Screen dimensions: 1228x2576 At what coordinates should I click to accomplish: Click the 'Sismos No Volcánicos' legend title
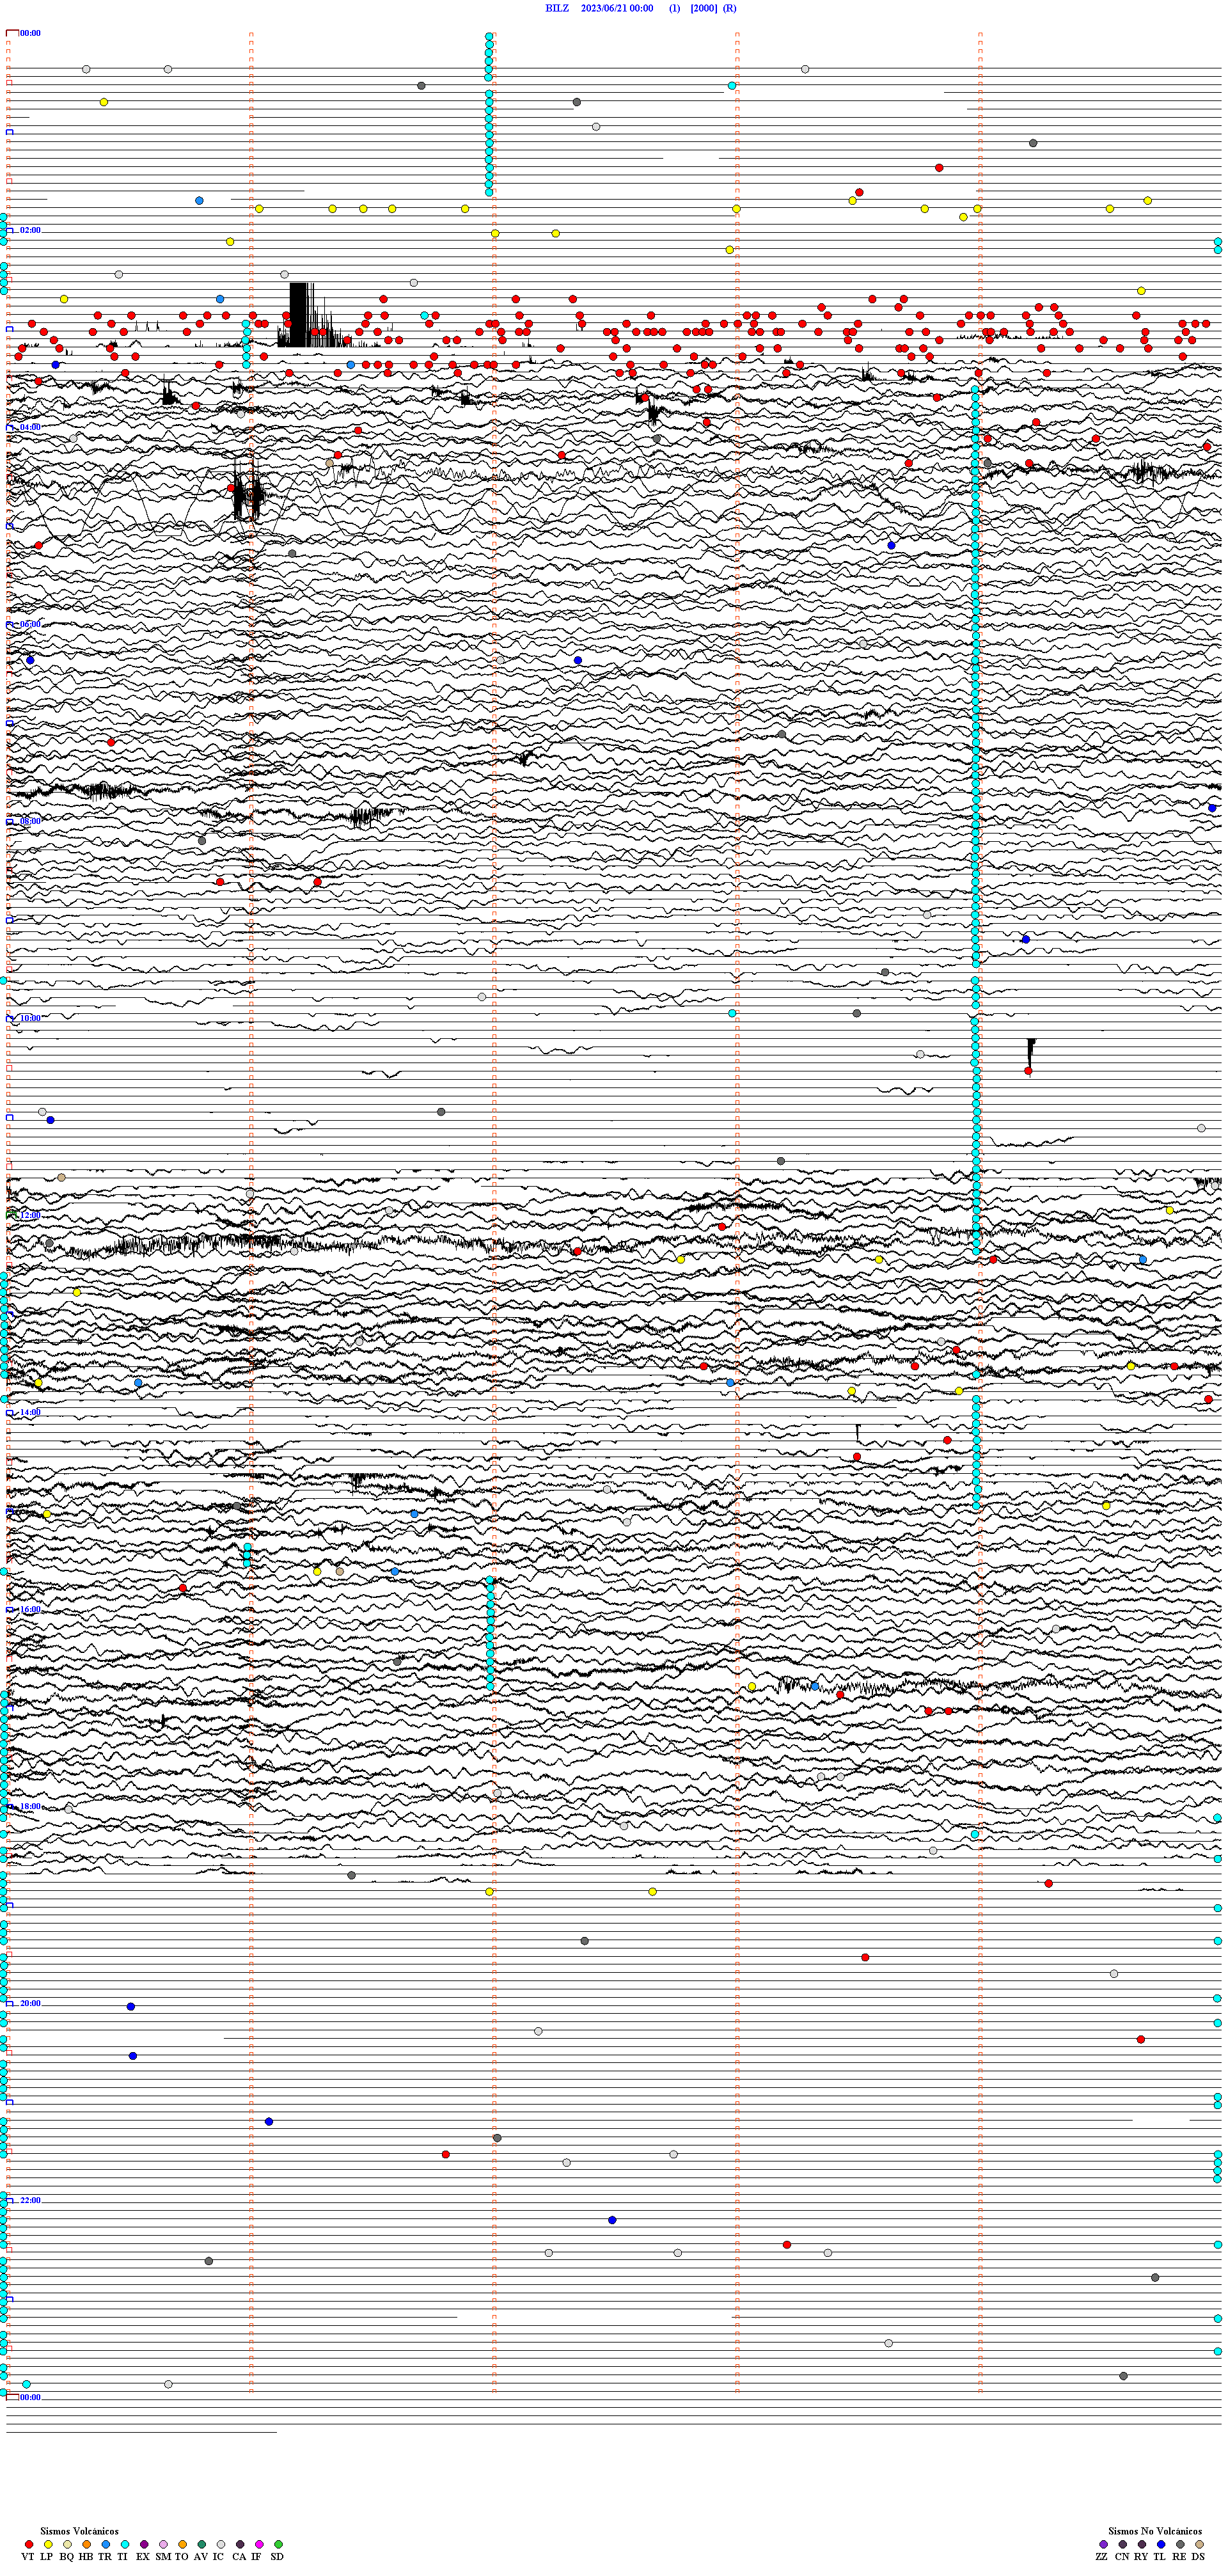[1155, 2531]
